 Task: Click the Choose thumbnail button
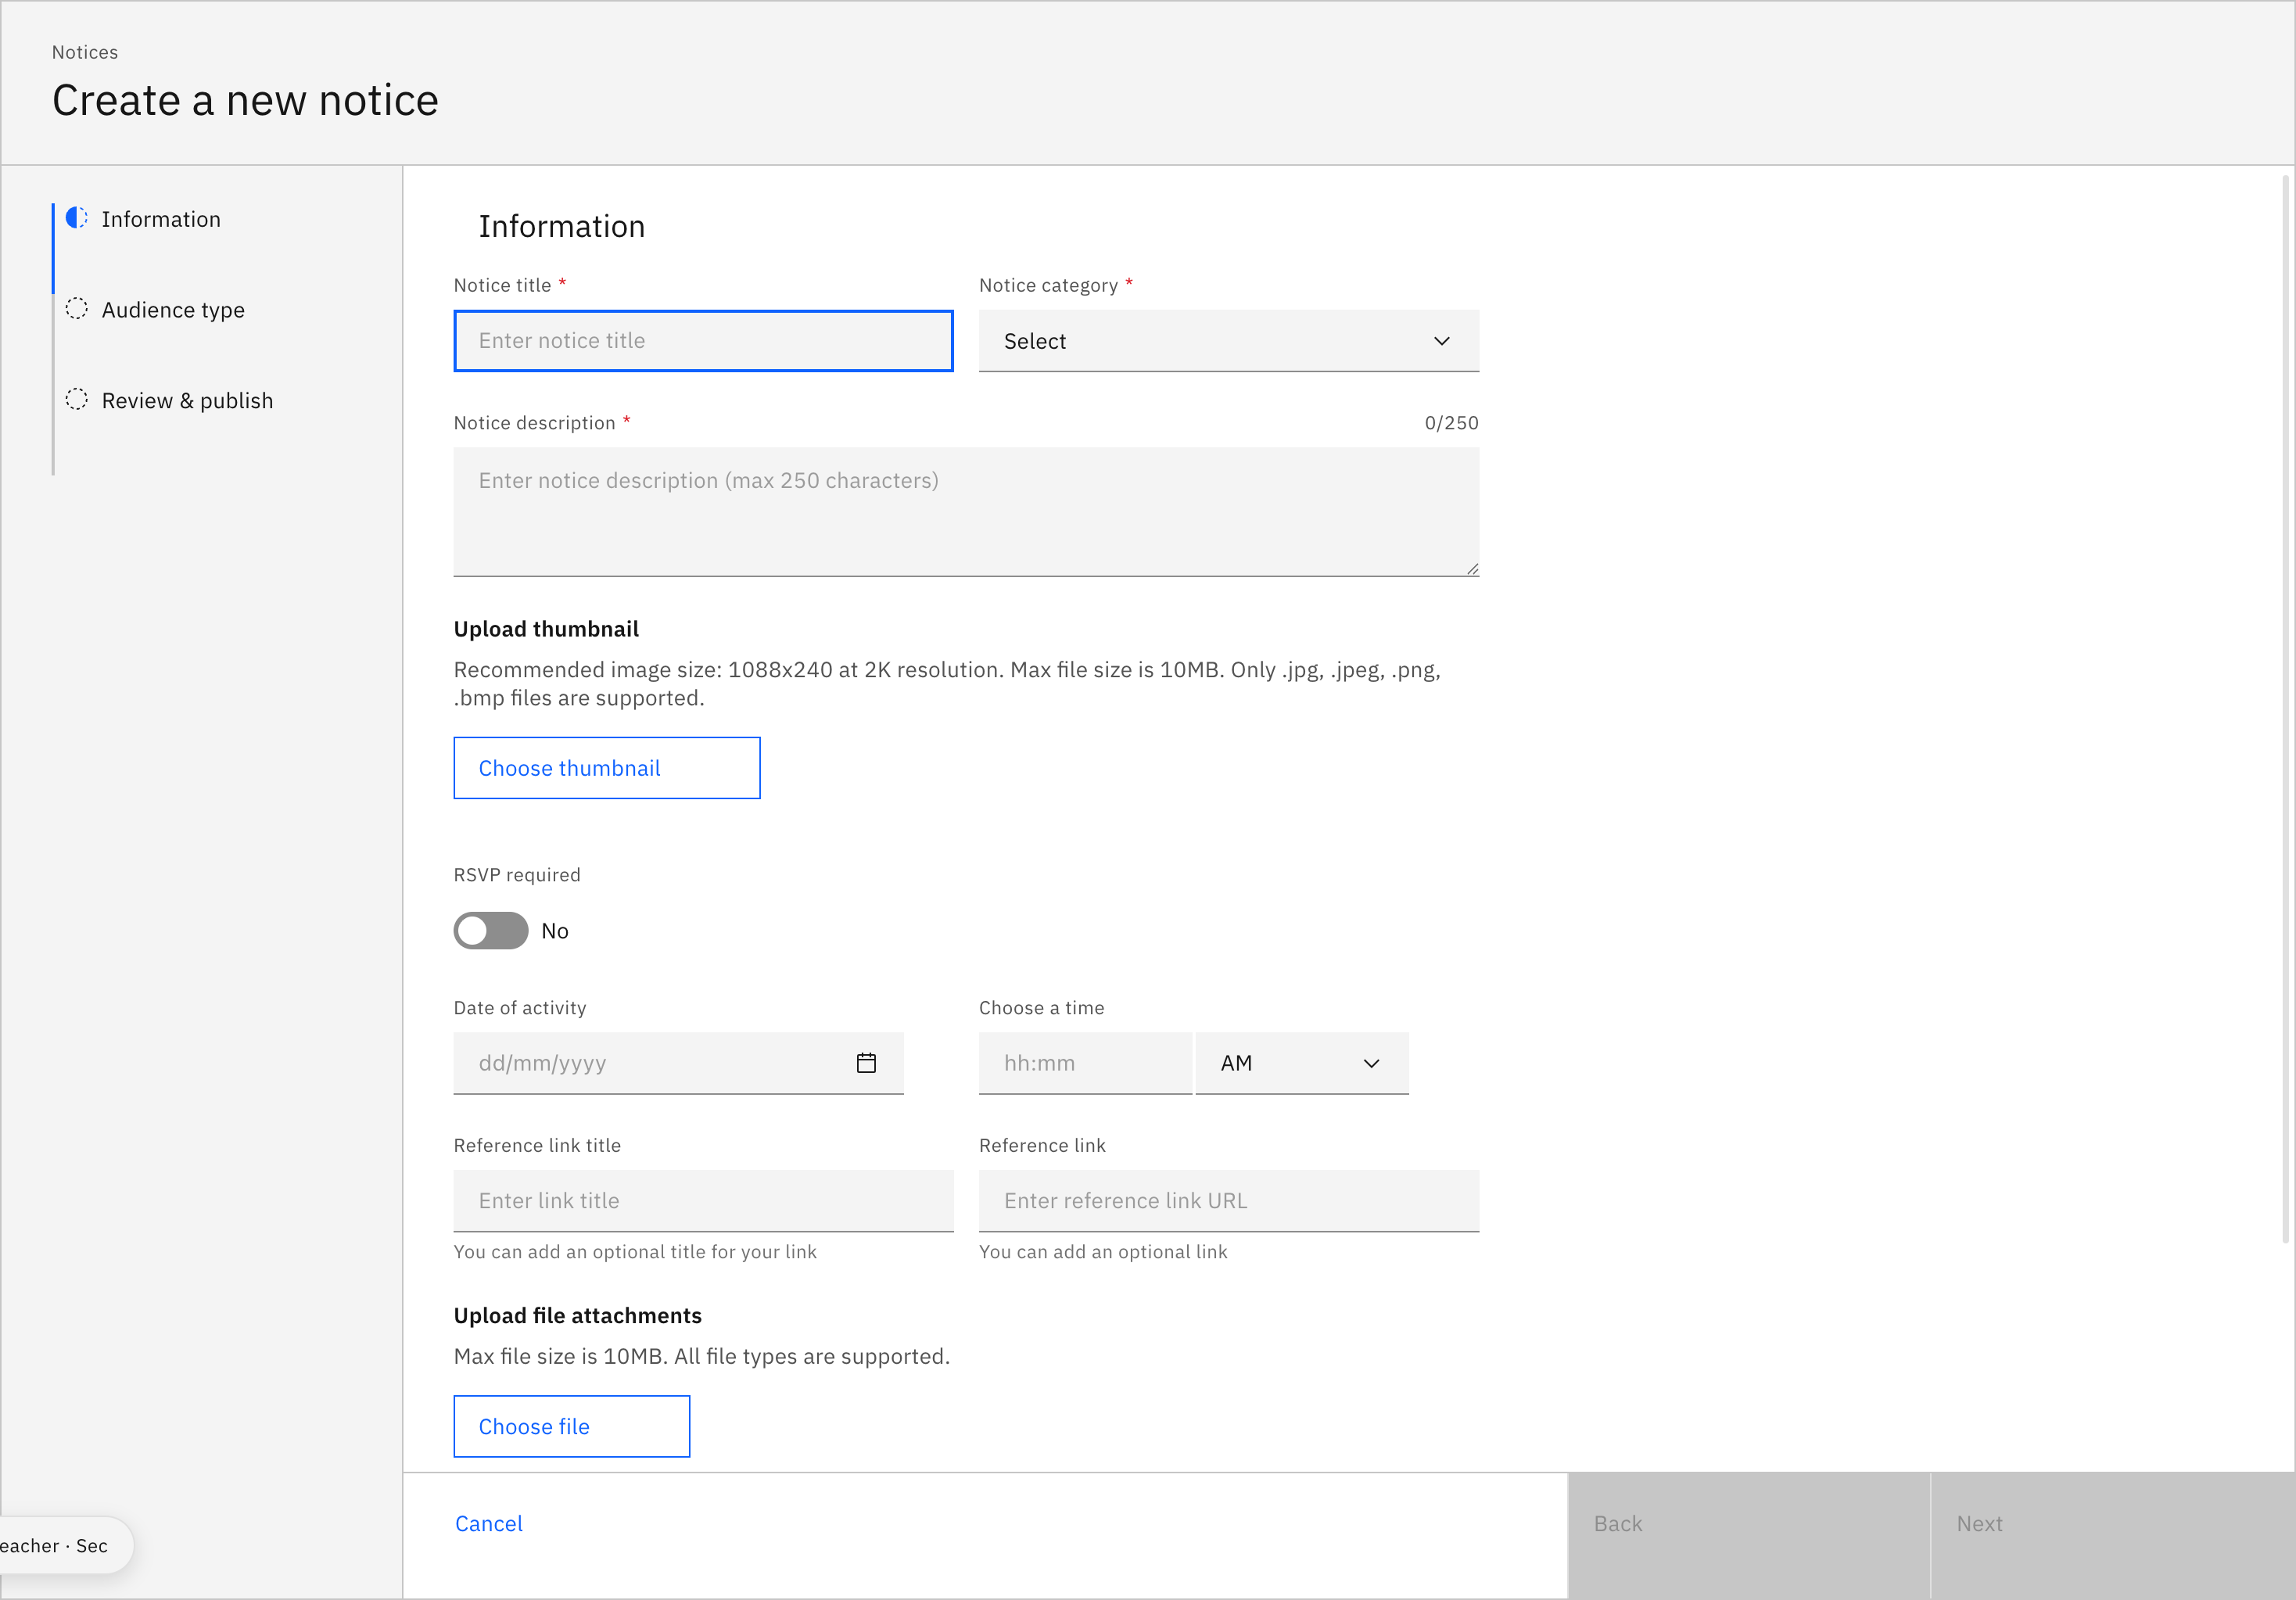pos(607,768)
